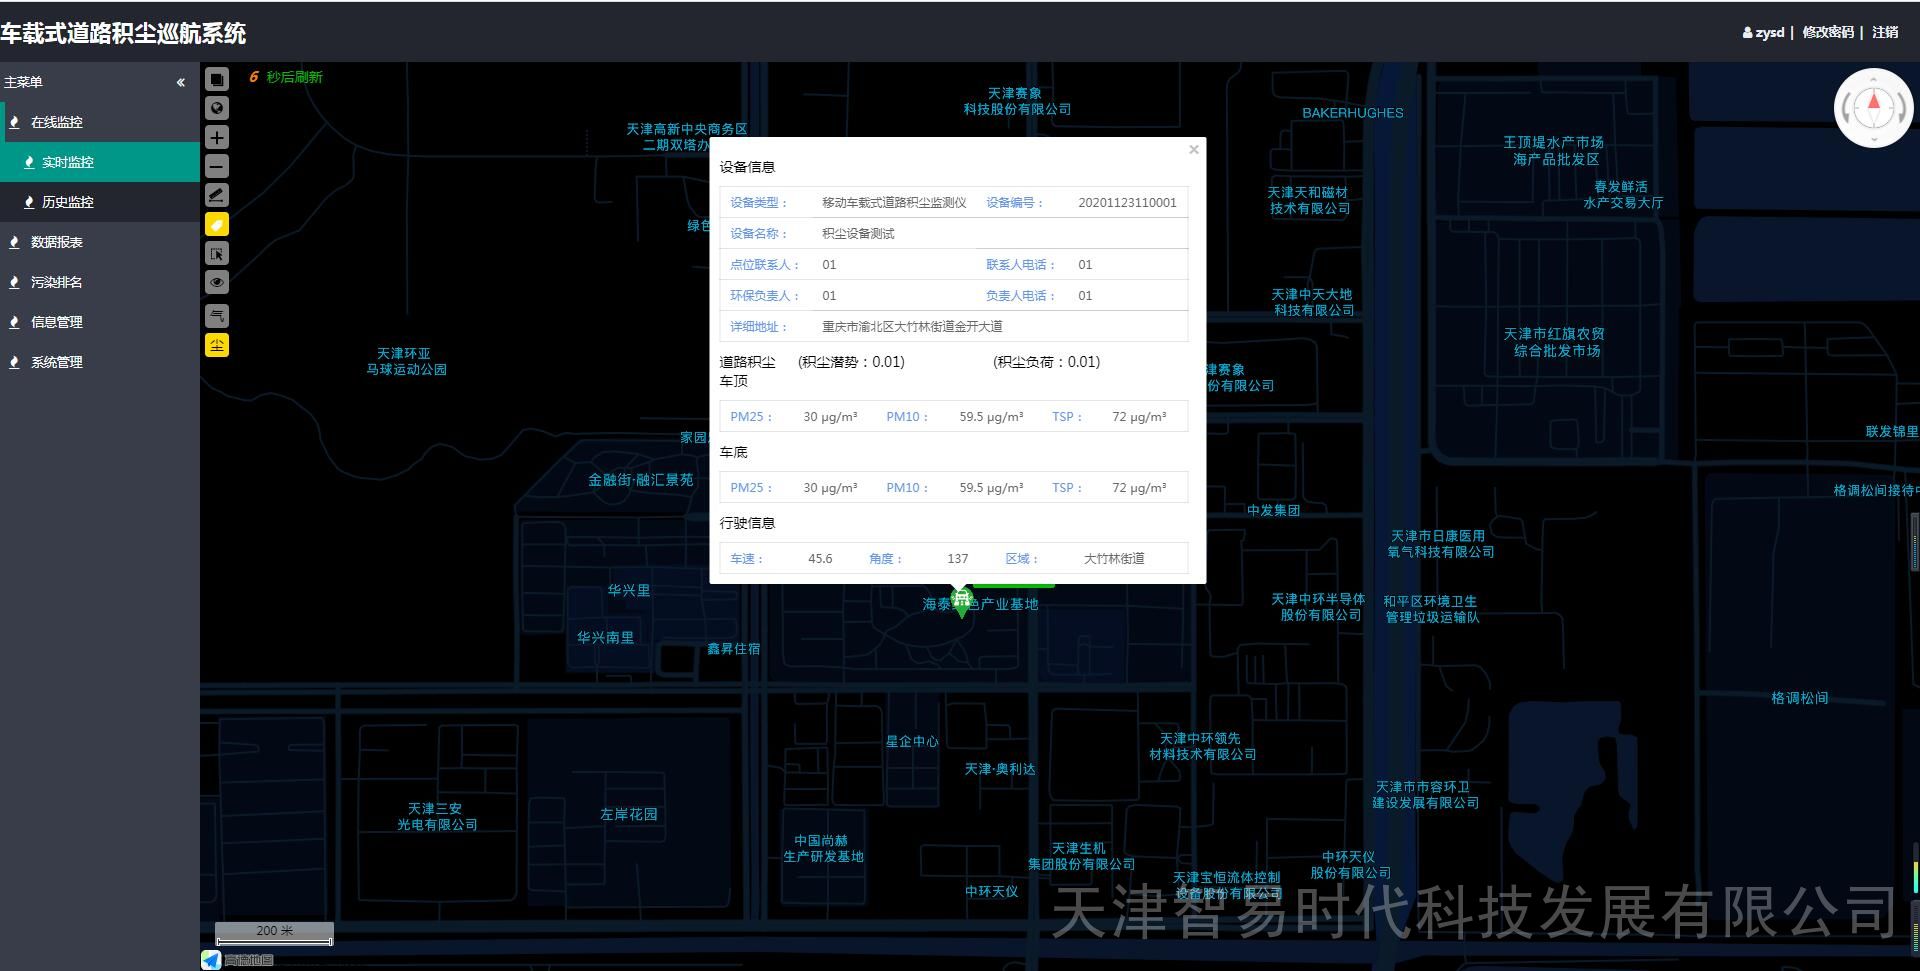Click the 修改密码 link

click(x=1827, y=32)
